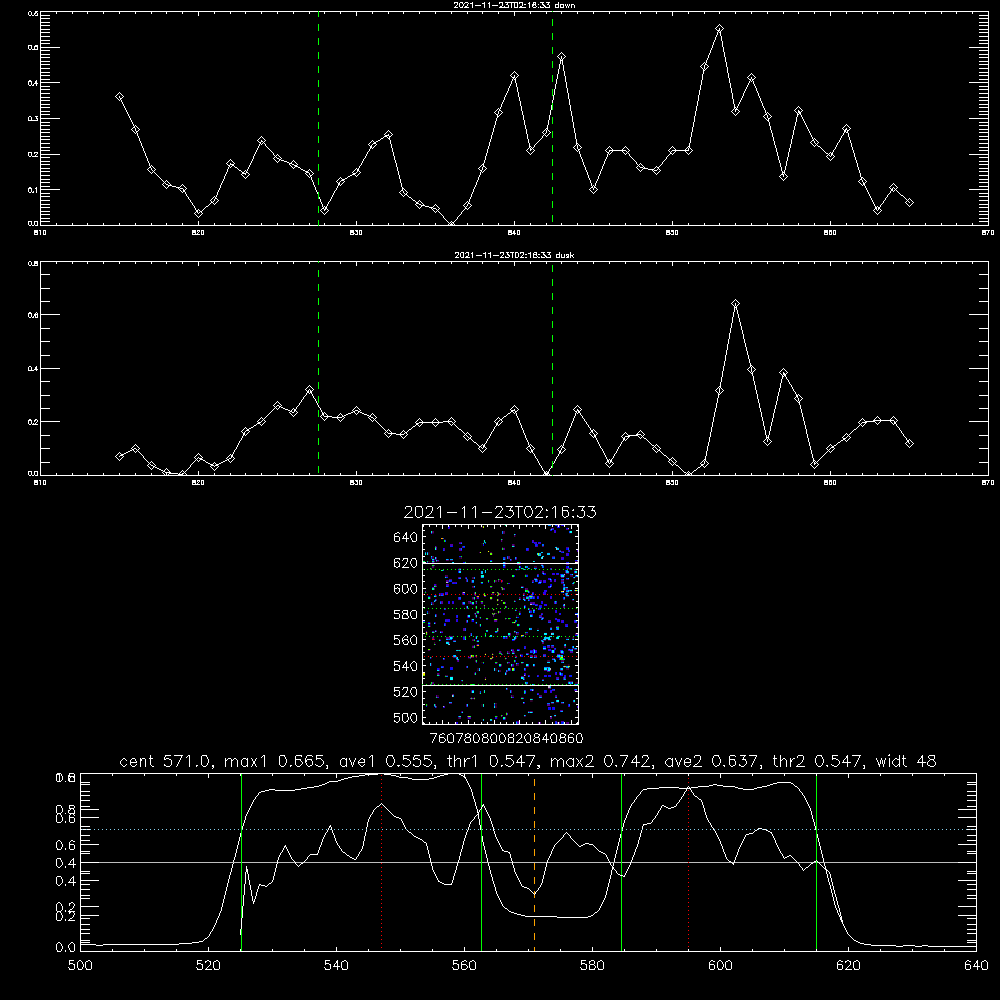Click the bottom plot x-axis label 540

(x=336, y=966)
